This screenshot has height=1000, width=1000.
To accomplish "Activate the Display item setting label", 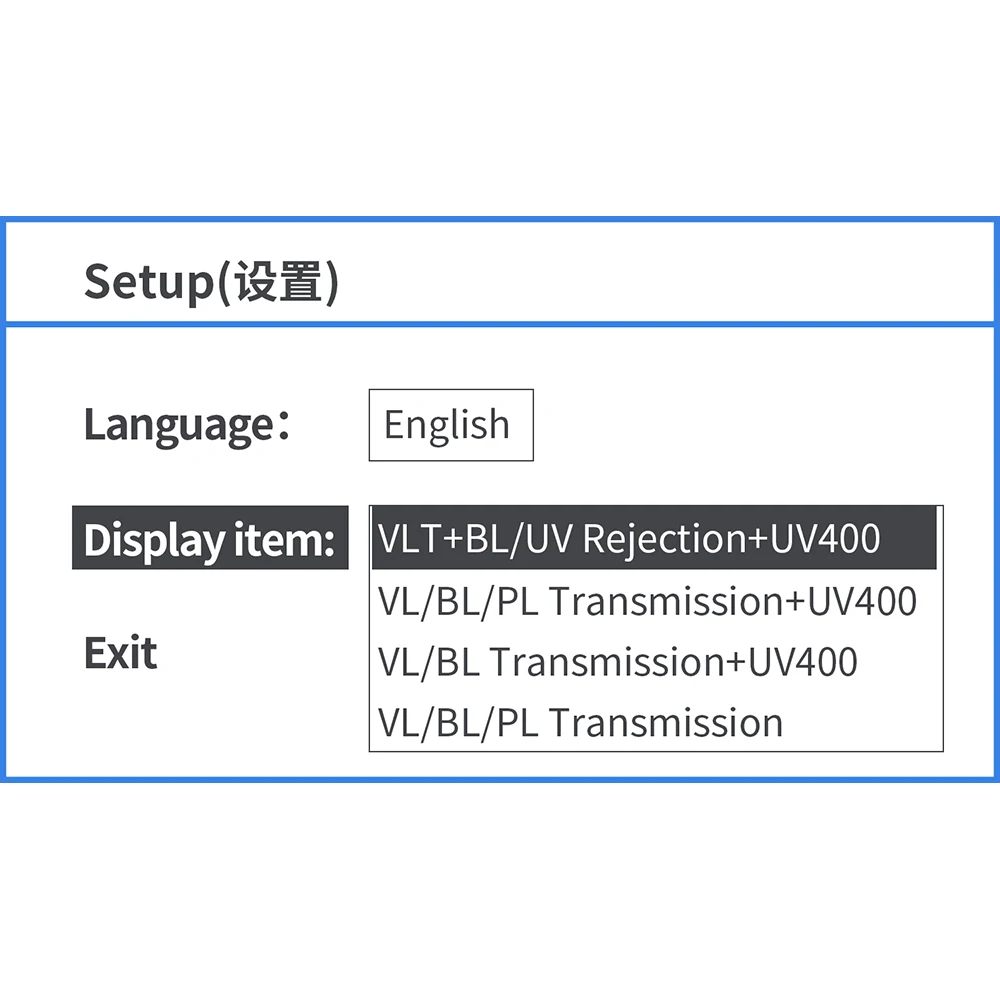I will [210, 540].
